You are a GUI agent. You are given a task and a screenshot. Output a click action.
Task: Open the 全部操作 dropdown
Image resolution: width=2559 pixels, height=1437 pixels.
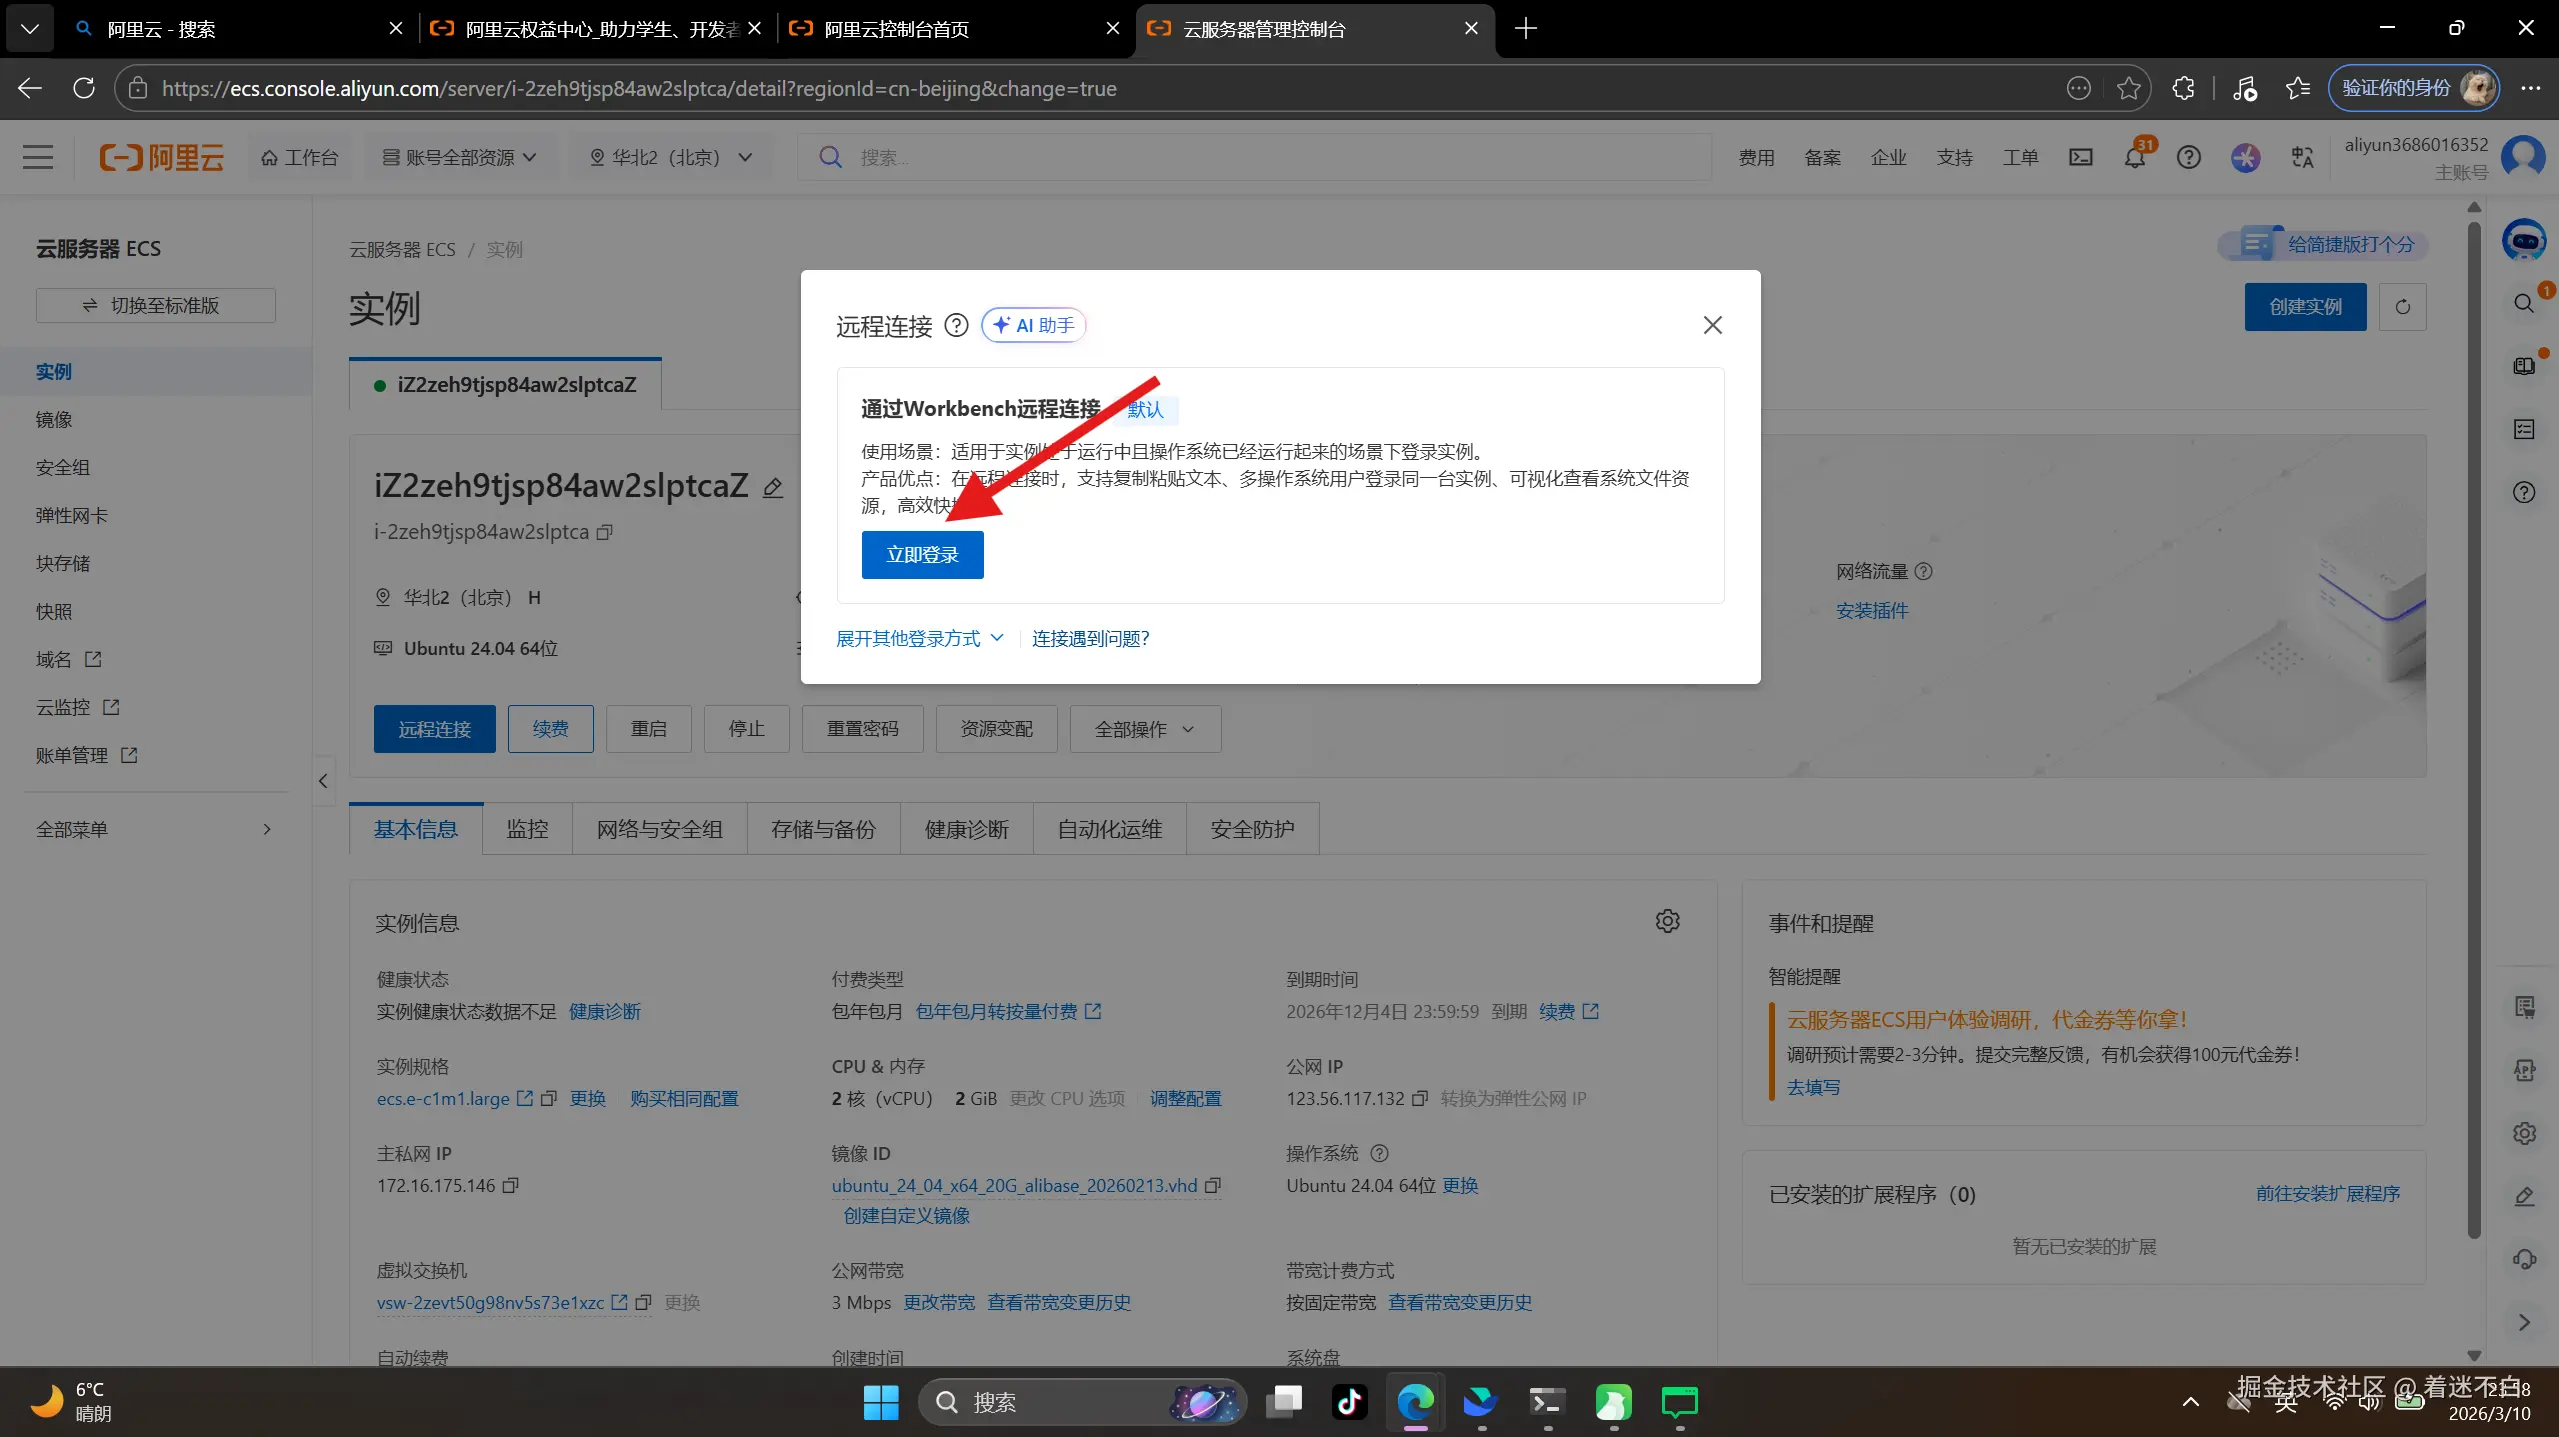pos(1144,730)
